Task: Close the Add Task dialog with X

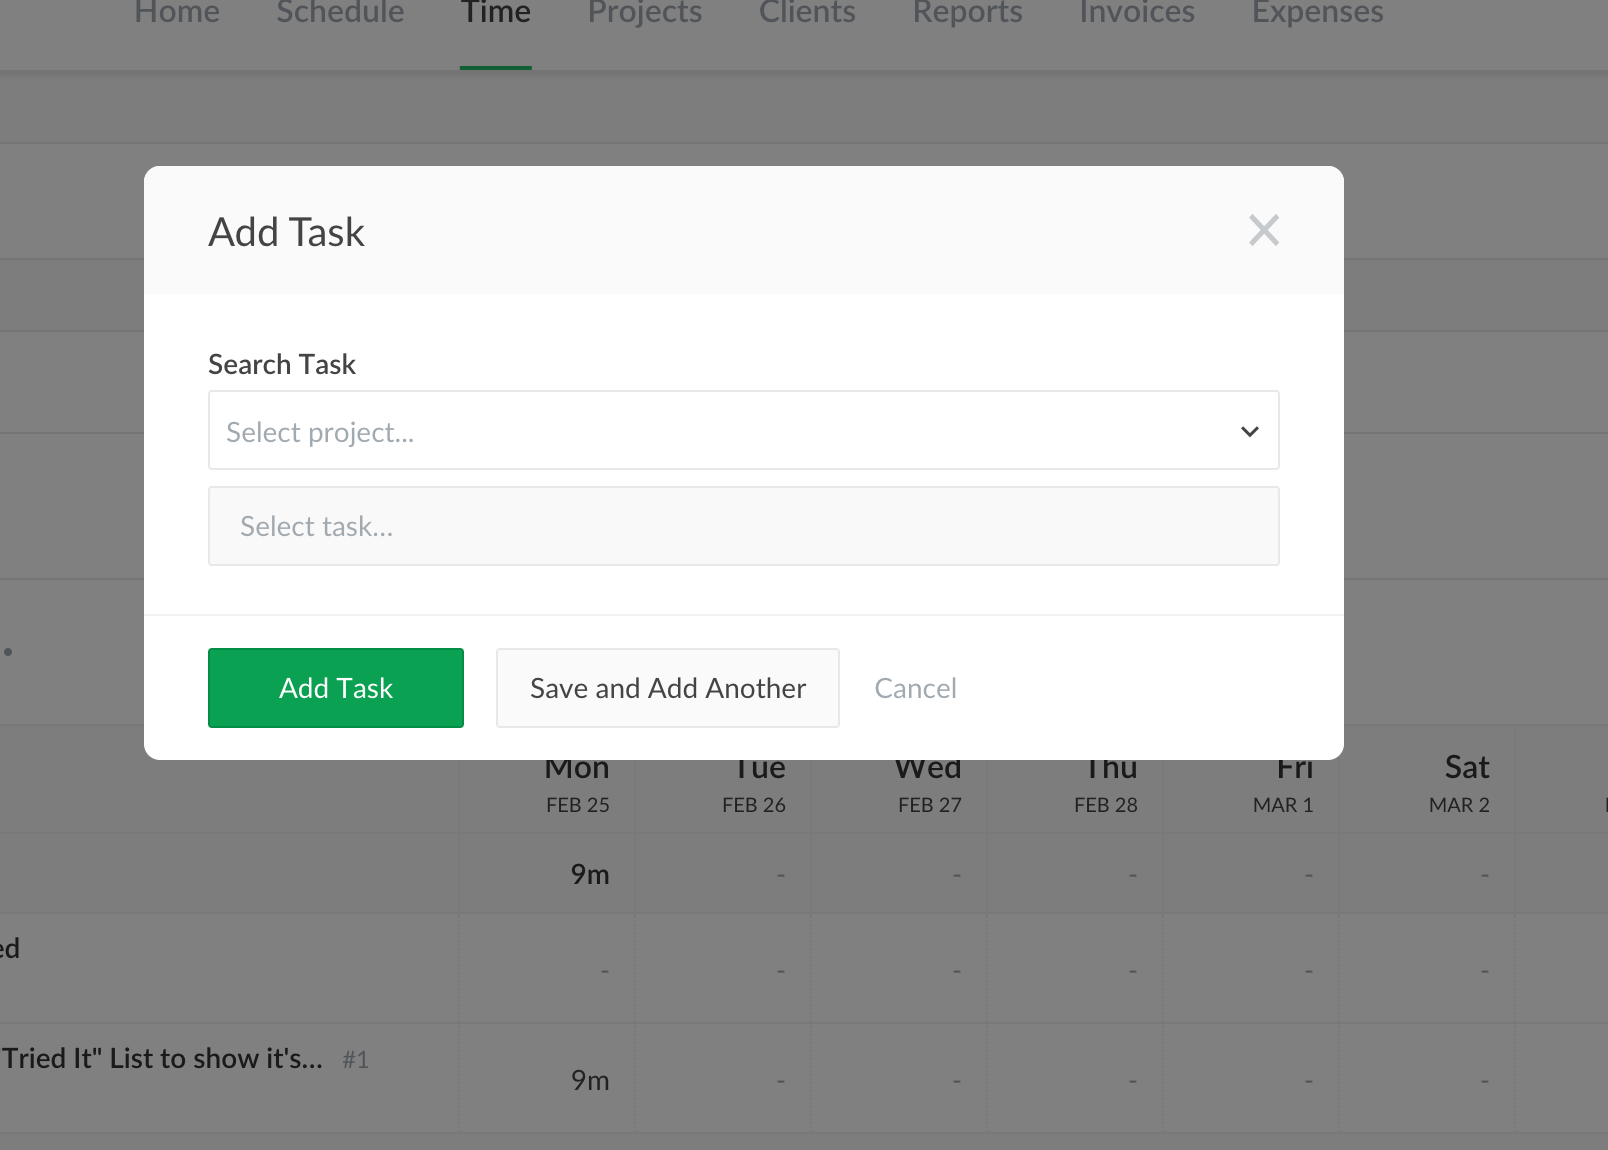Action: [1264, 231]
